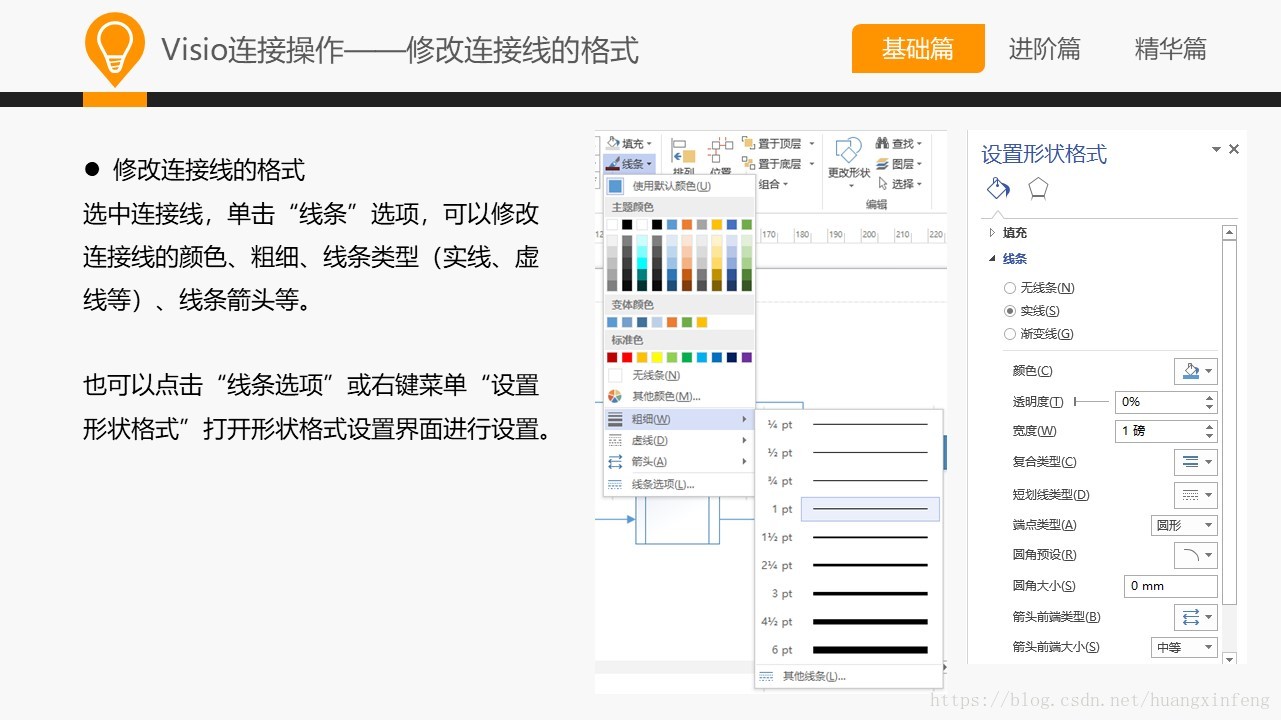Open the 虚线(D) dashes submenu

point(679,440)
